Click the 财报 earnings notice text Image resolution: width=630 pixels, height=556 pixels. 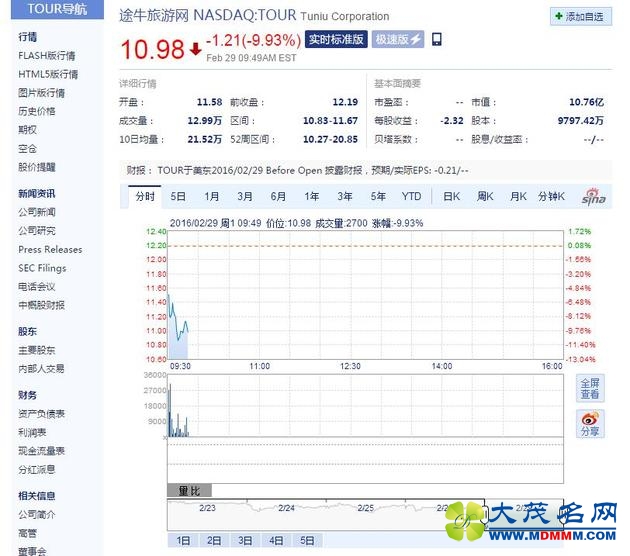click(x=297, y=170)
